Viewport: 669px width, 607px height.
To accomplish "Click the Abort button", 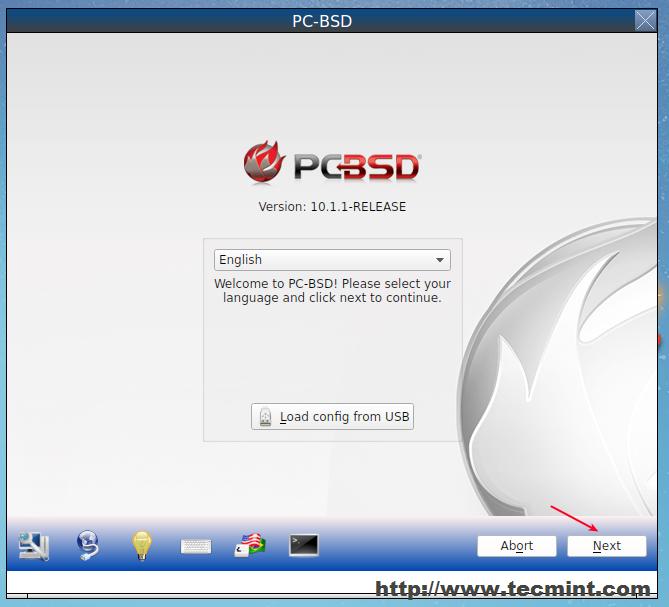I will (x=517, y=546).
